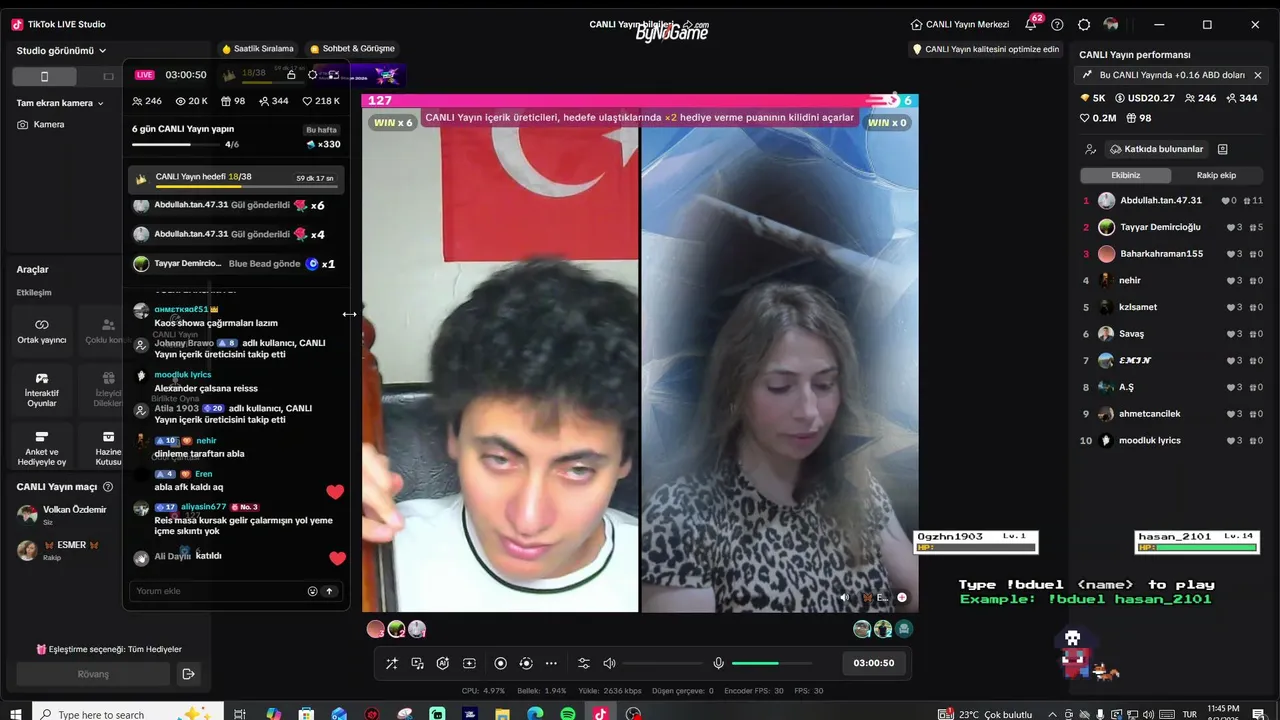Open Spotify from the taskbar
1280x720 pixels.
tap(567, 714)
